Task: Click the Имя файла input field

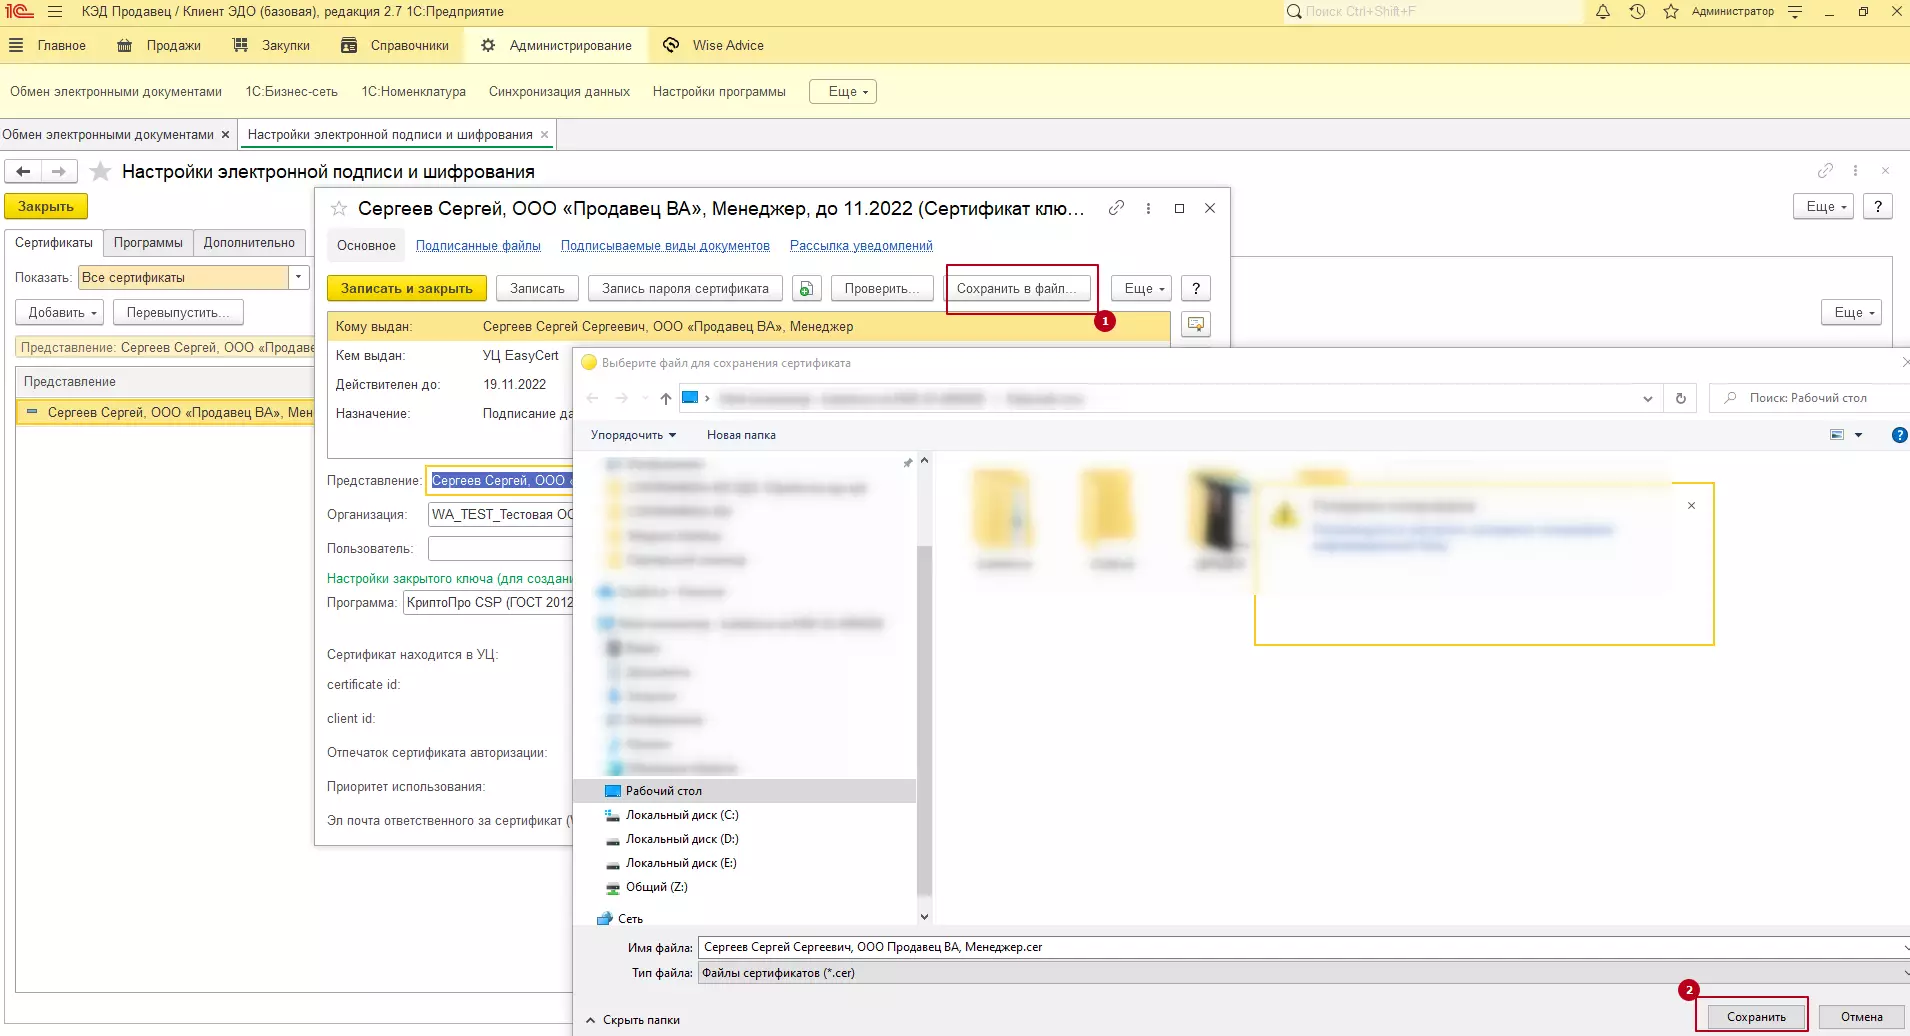Action: 1300,947
